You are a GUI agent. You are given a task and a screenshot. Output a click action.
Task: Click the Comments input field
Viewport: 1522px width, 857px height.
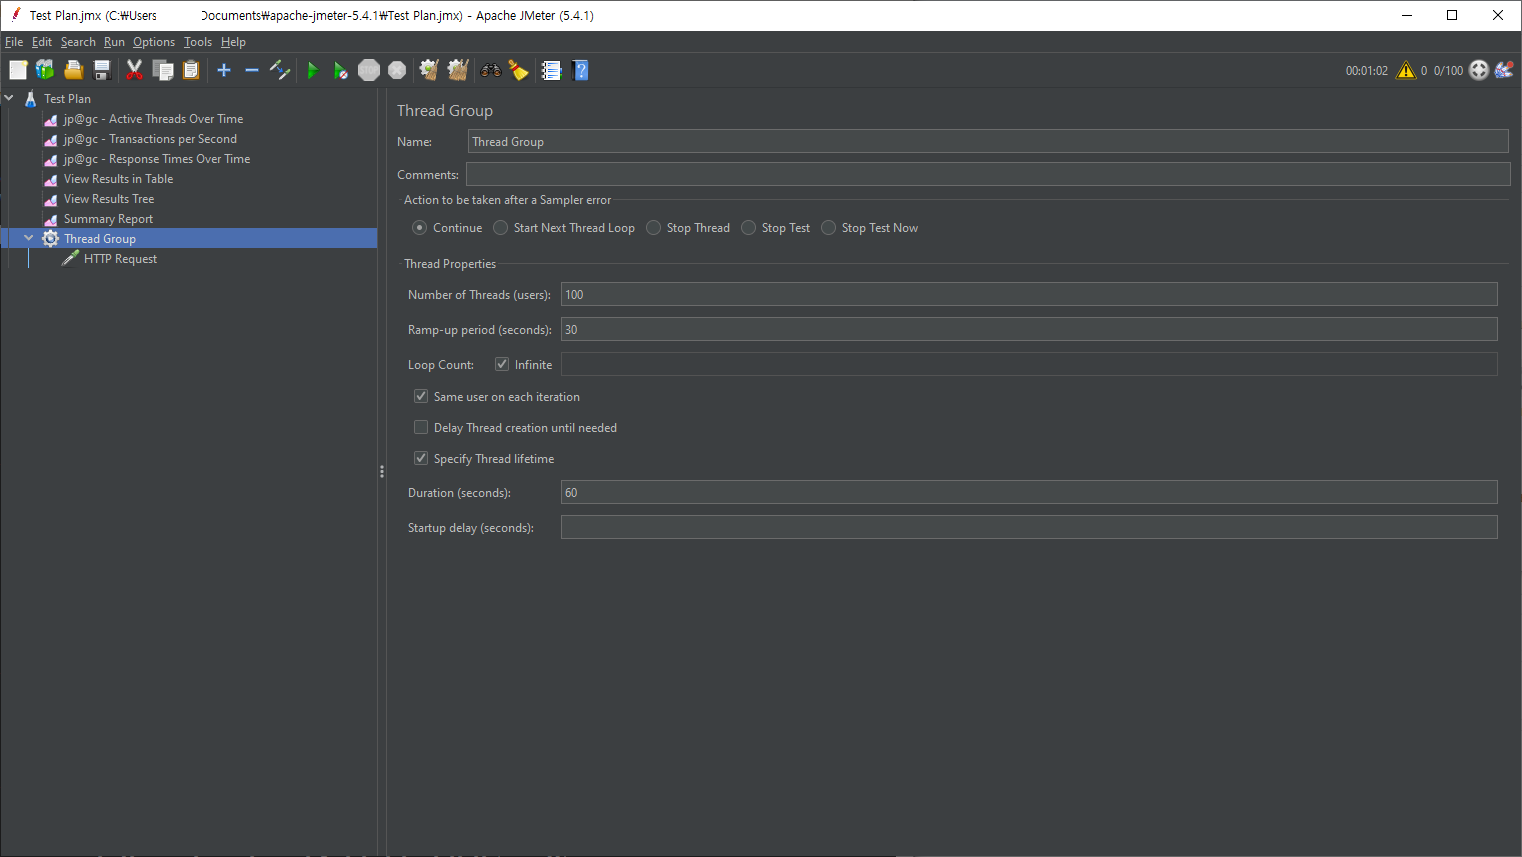(x=988, y=174)
